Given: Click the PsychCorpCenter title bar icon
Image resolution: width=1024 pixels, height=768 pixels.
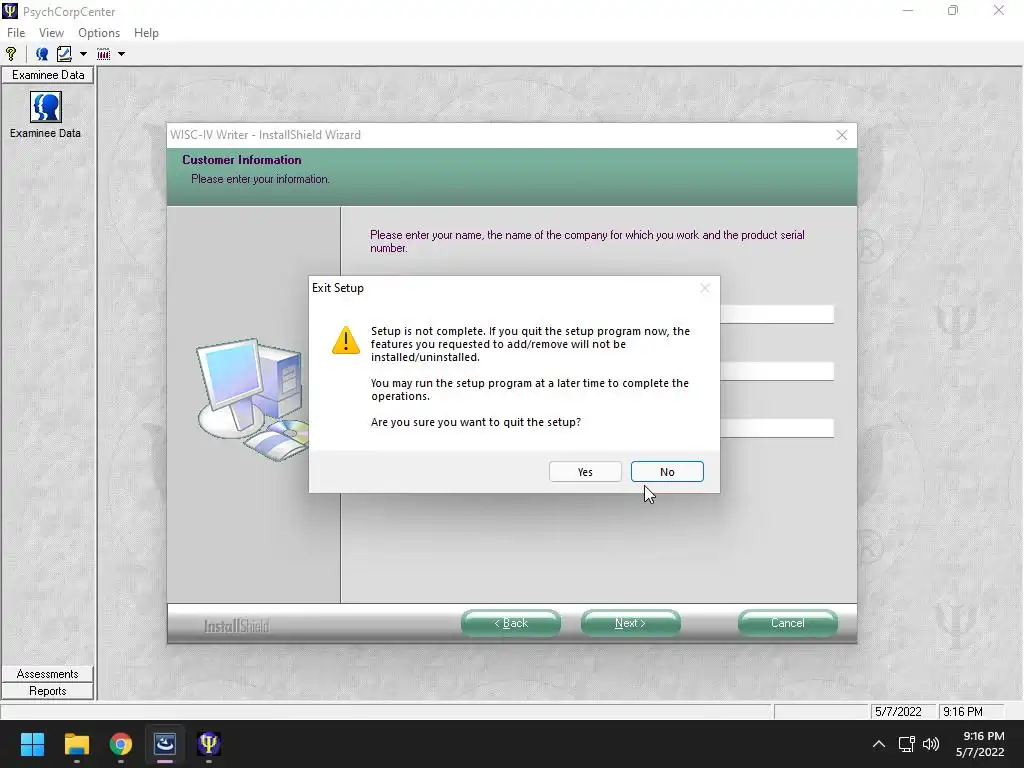Looking at the screenshot, I should click(10, 11).
